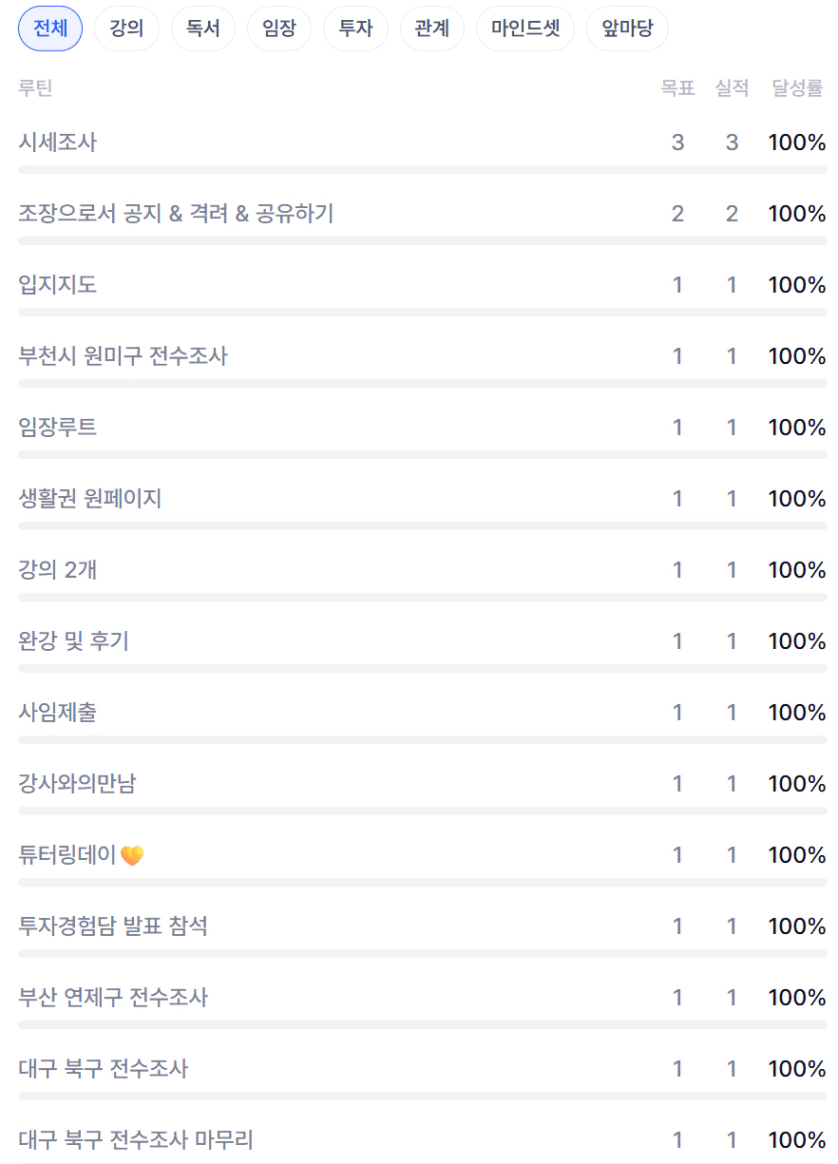Click the 달성률 column header
This screenshot has height=1164, width=838.
[797, 88]
